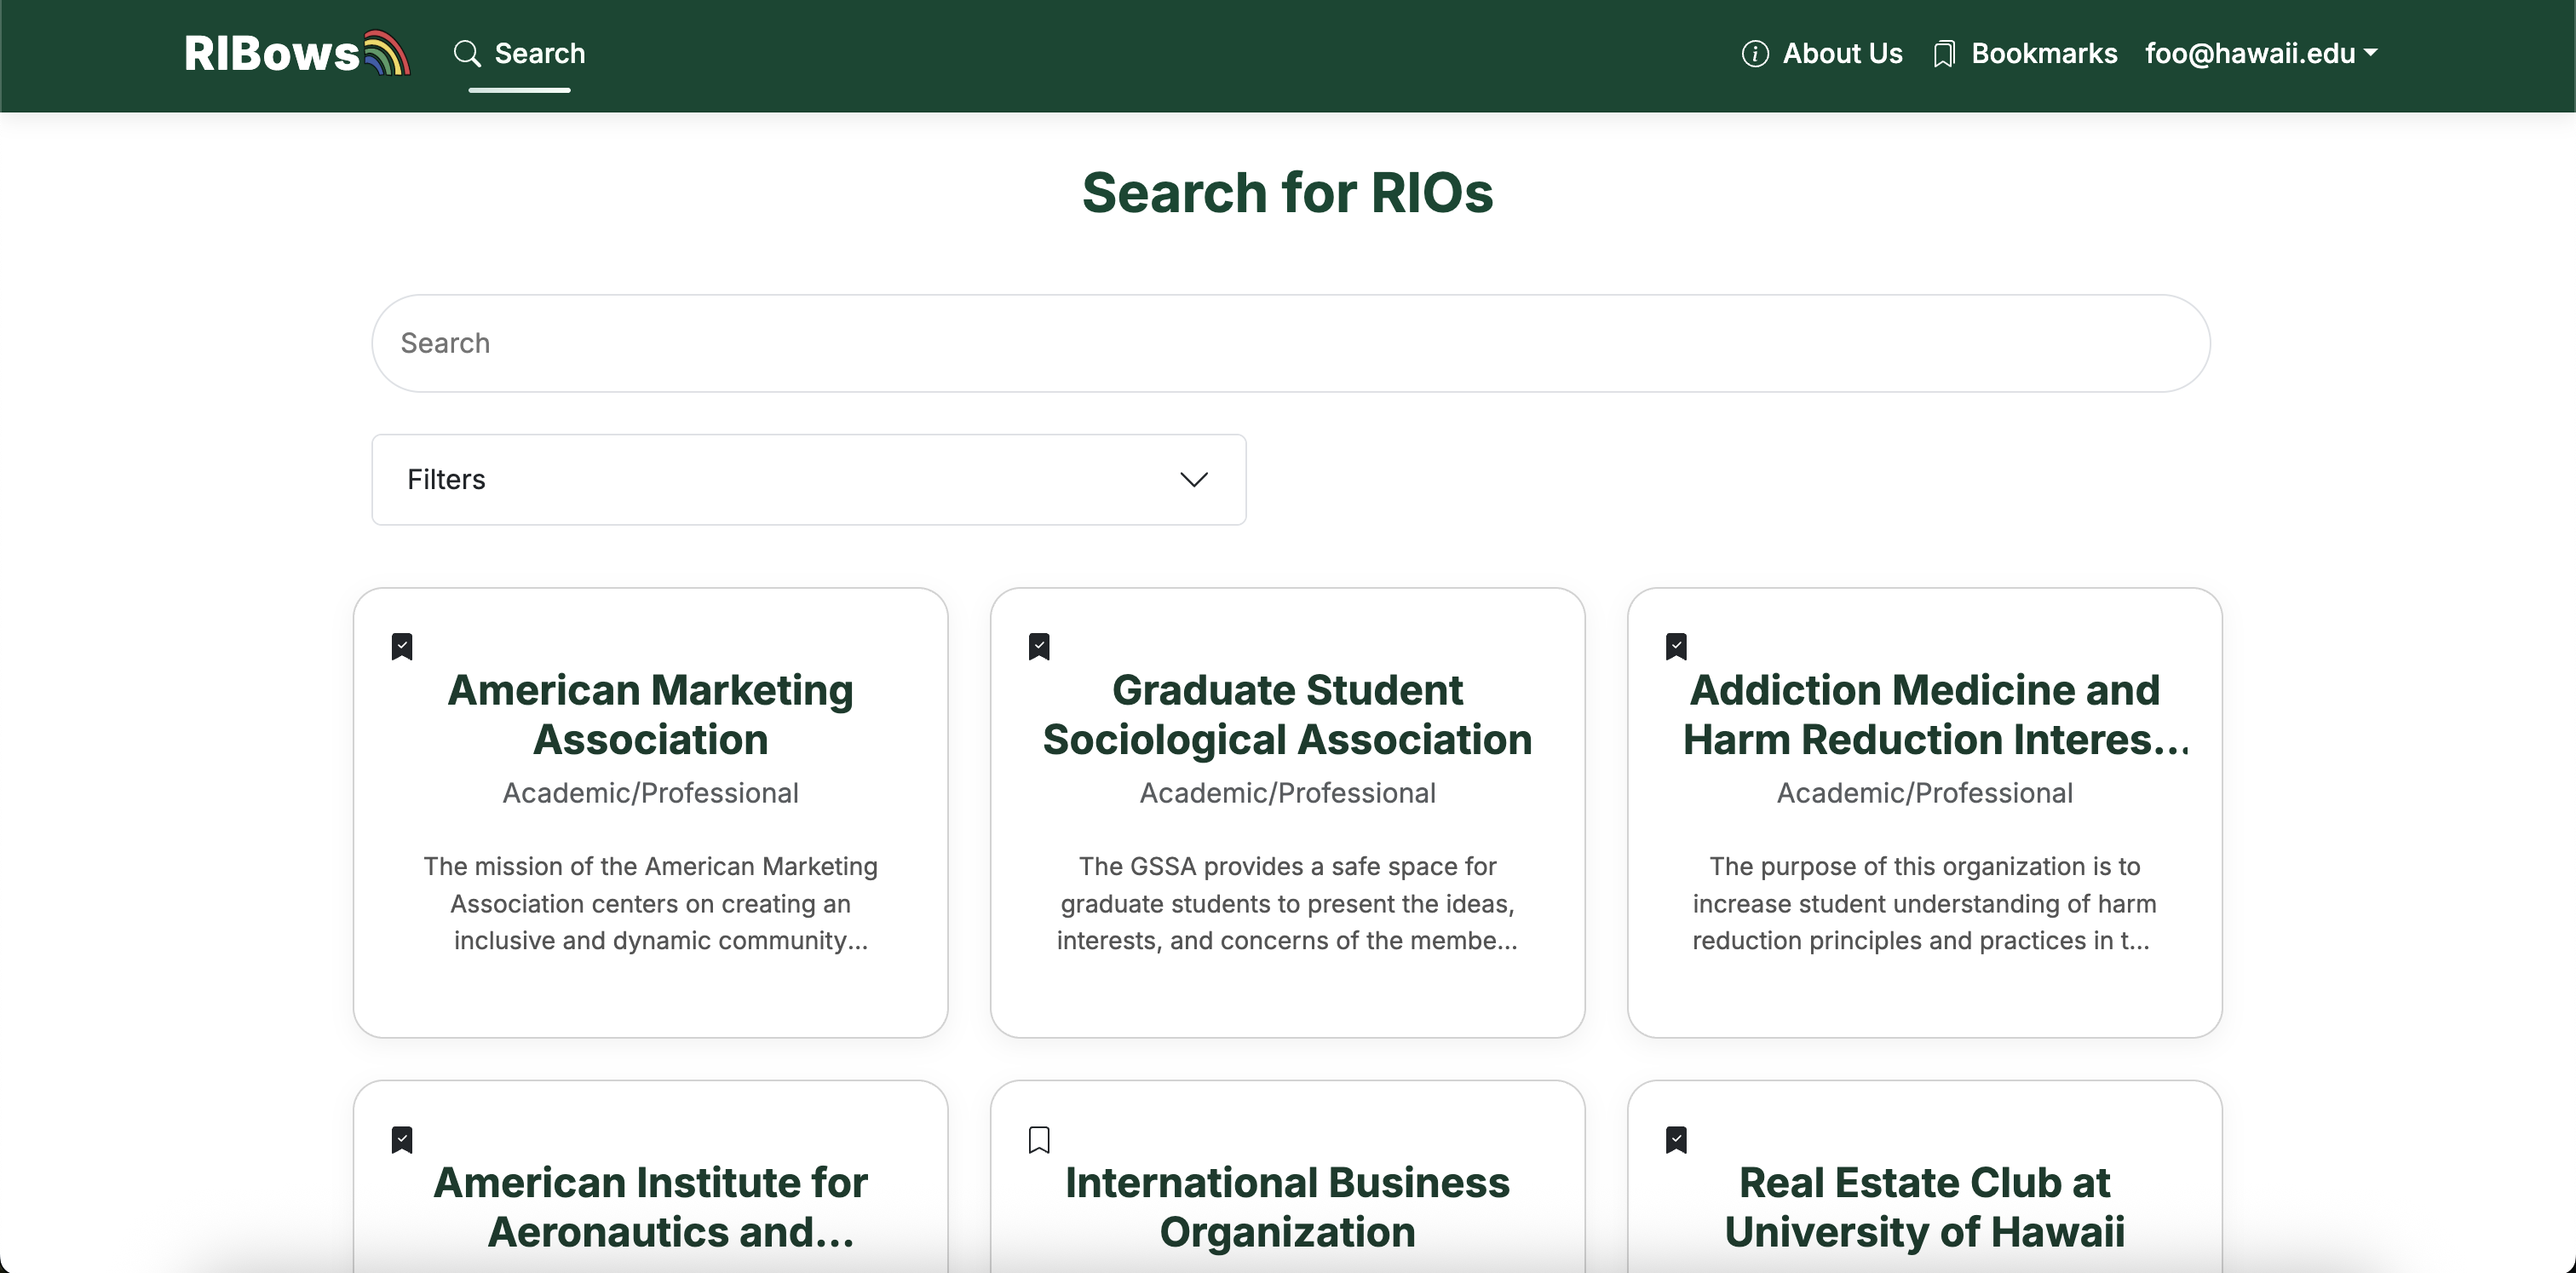Click the Bookmarks navbar bookmark icon
Screen dimensions: 2576x1273
pos(1943,53)
